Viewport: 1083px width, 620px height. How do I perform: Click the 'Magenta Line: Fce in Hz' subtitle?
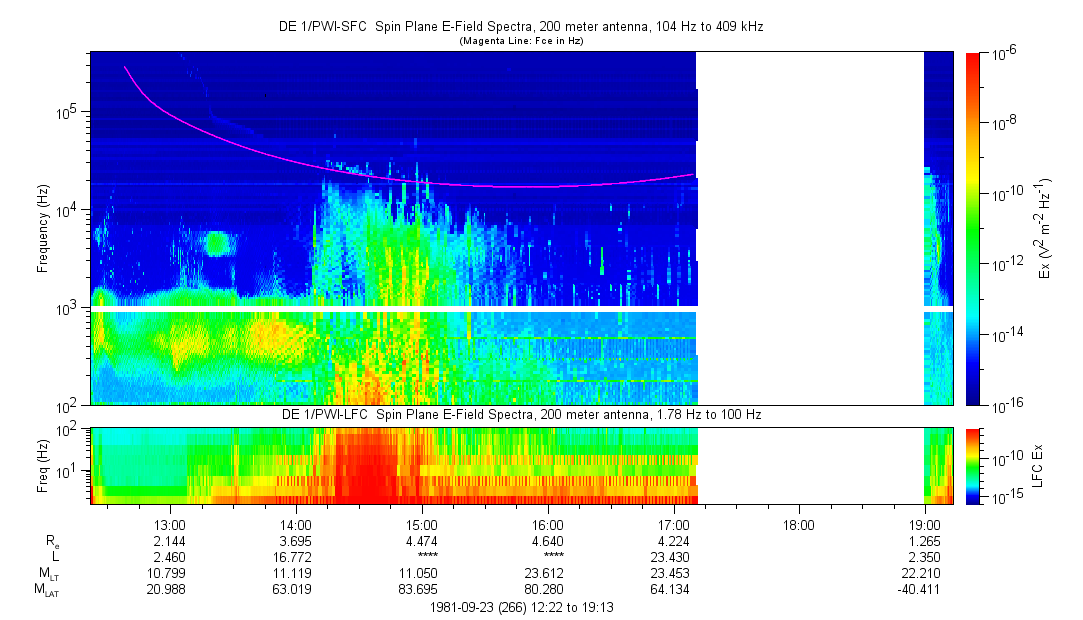[x=520, y=41]
